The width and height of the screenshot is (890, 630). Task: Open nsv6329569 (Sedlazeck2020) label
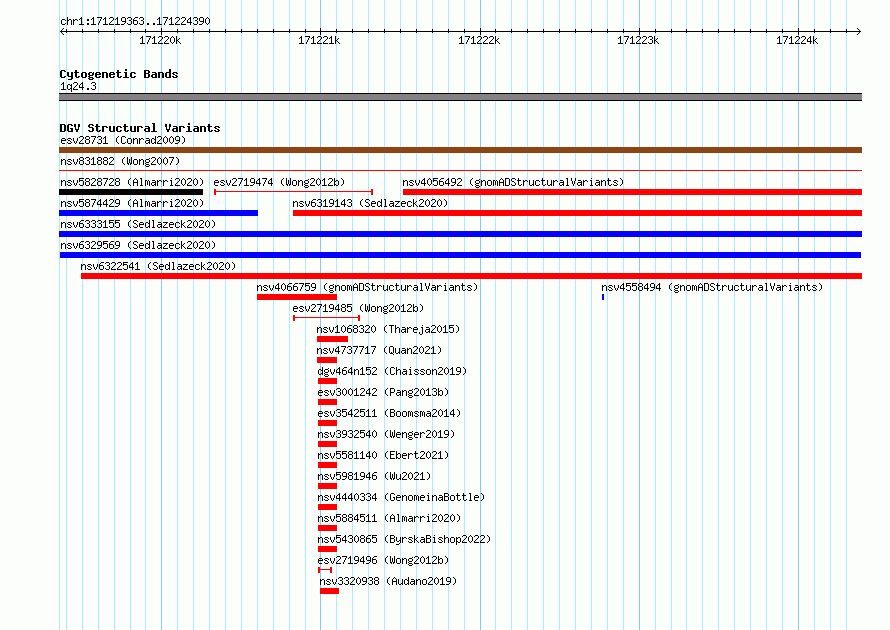click(x=138, y=245)
